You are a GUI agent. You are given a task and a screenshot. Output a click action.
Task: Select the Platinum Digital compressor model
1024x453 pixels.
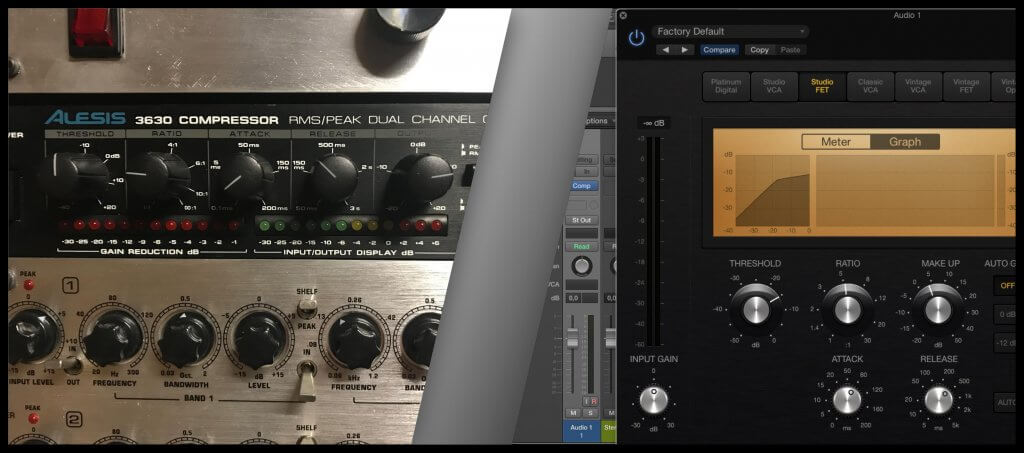[x=726, y=86]
